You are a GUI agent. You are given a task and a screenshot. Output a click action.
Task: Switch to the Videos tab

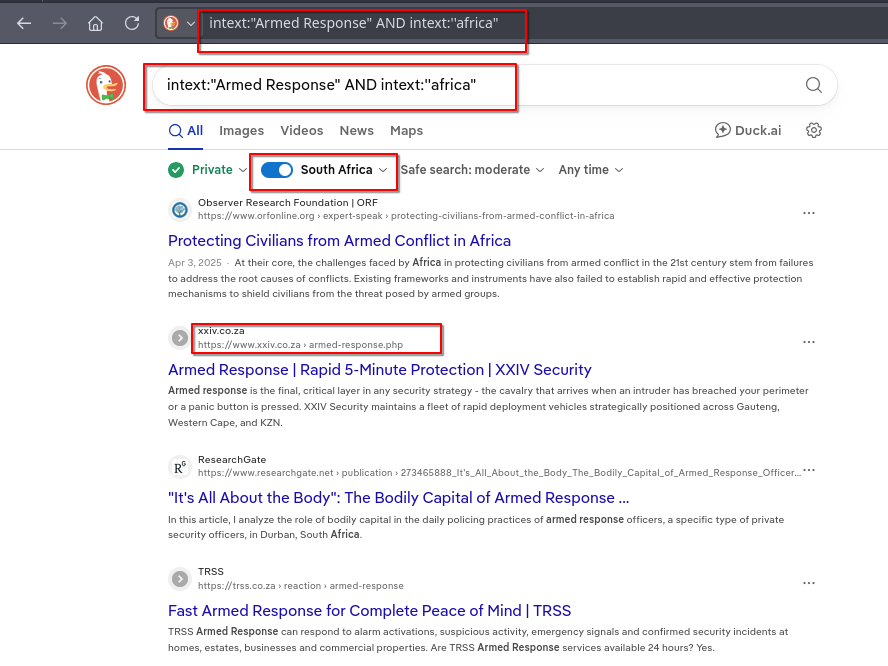click(x=302, y=131)
